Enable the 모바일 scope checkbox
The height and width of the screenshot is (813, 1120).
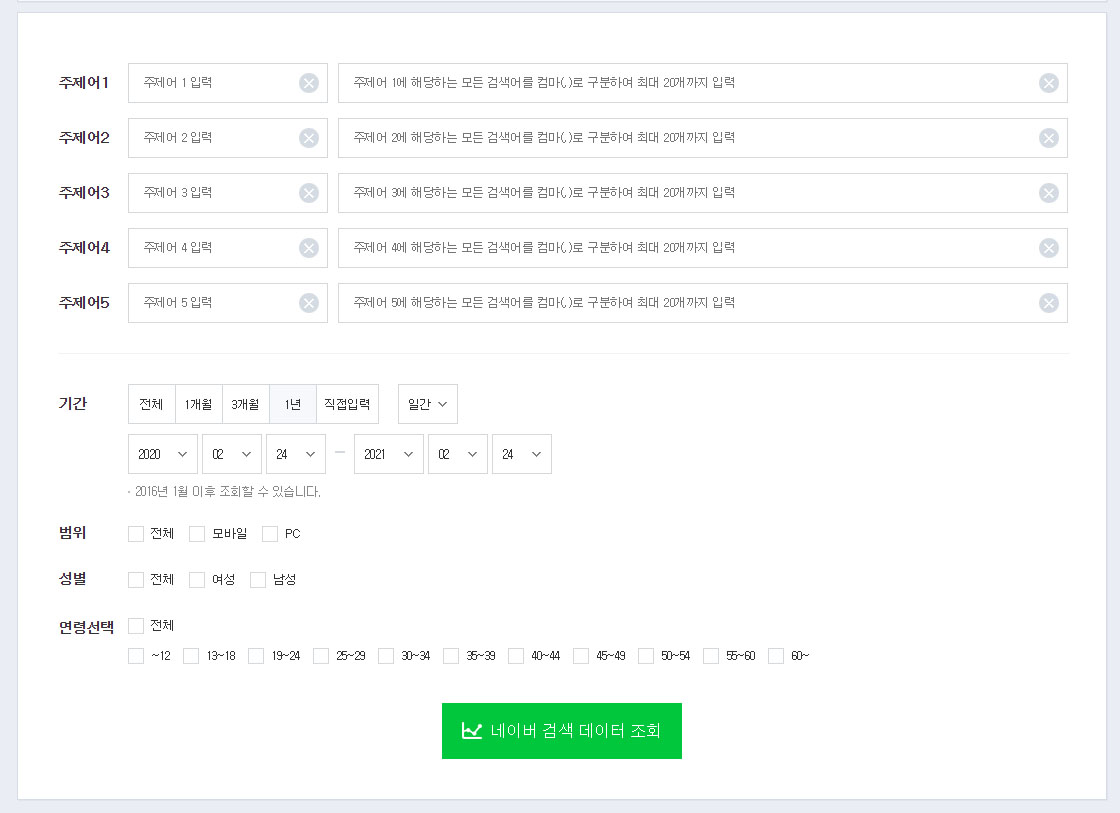click(x=196, y=533)
